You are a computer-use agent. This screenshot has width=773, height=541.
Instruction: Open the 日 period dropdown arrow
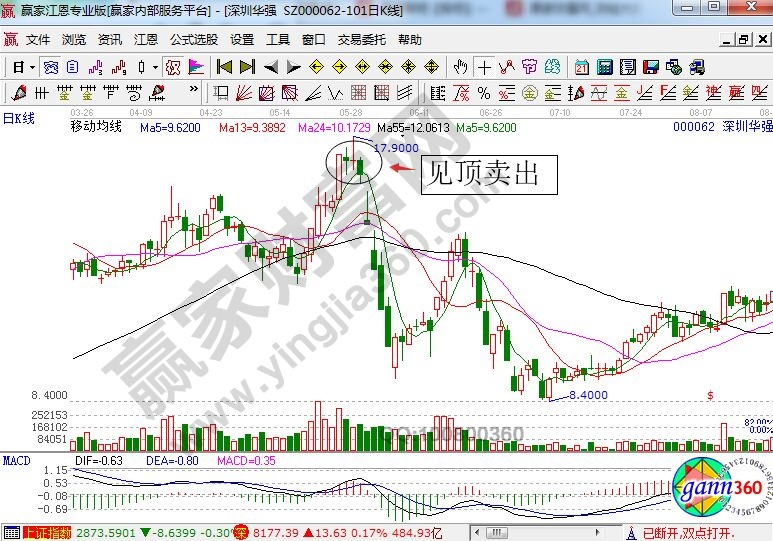coord(32,67)
